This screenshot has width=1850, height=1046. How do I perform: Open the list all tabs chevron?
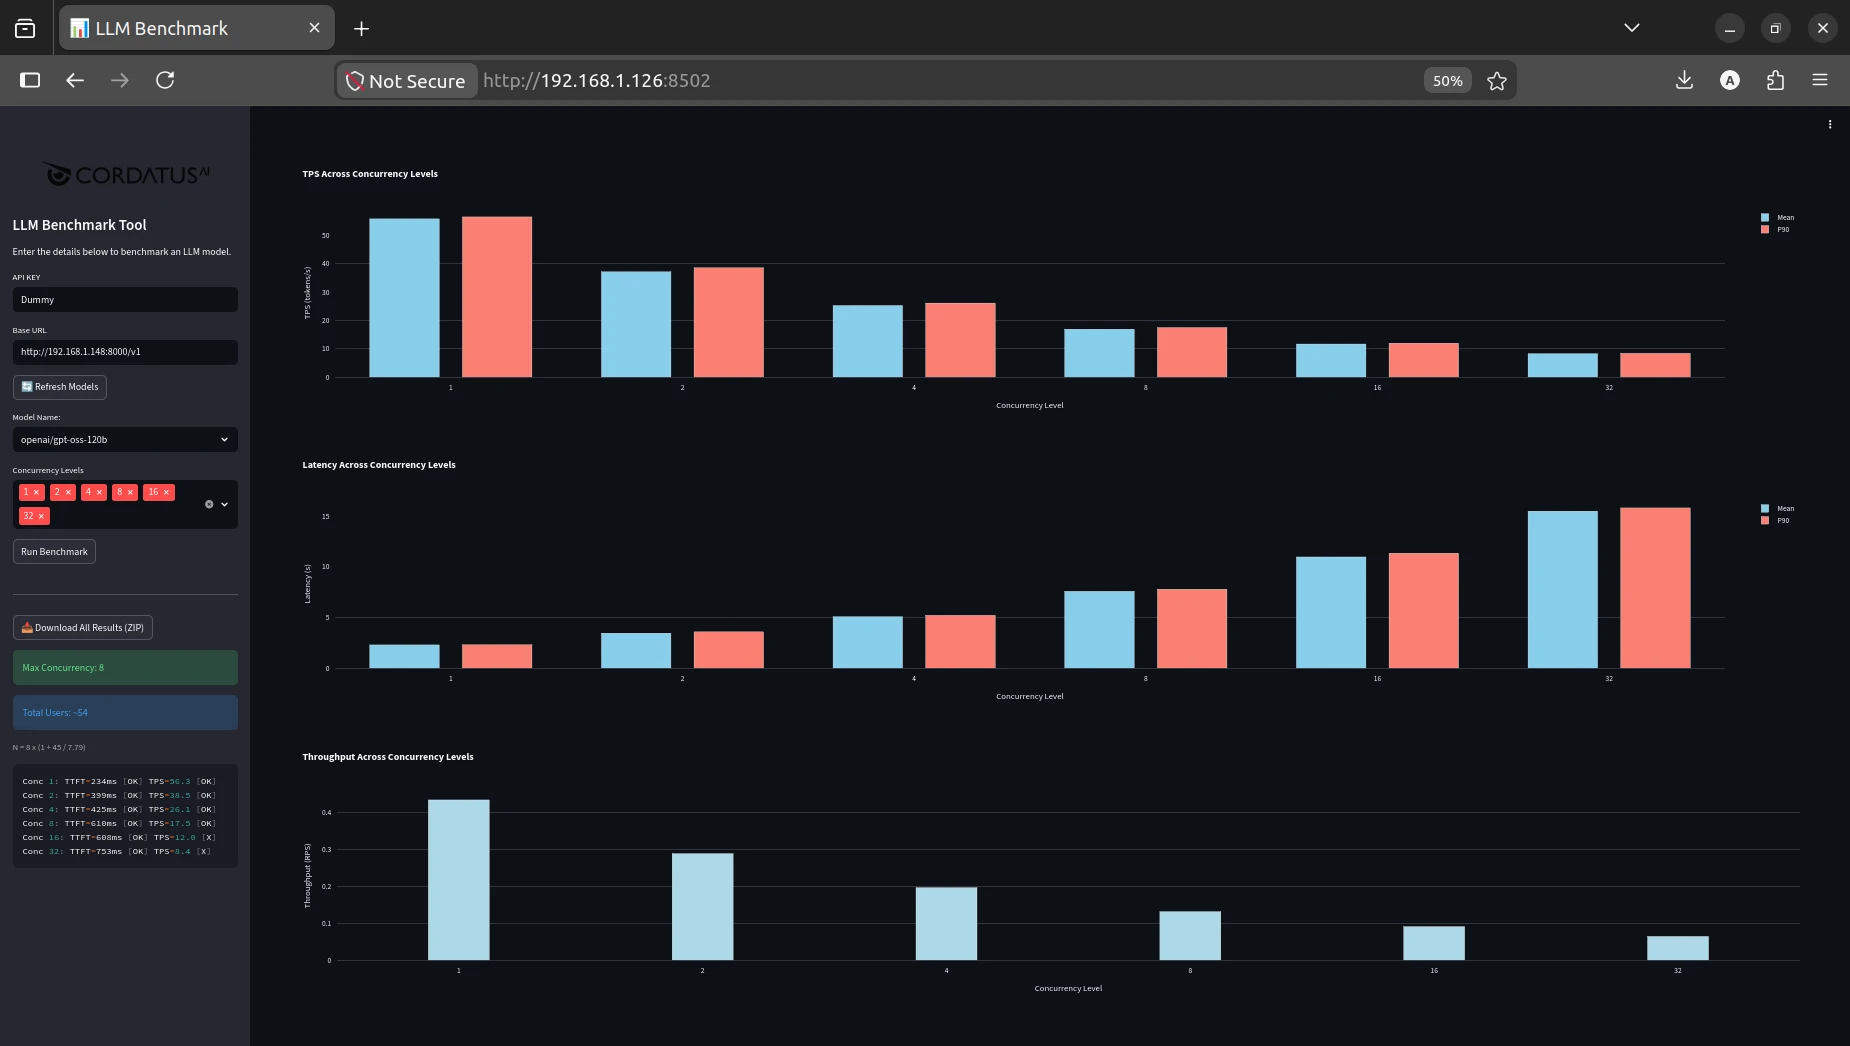(1632, 28)
